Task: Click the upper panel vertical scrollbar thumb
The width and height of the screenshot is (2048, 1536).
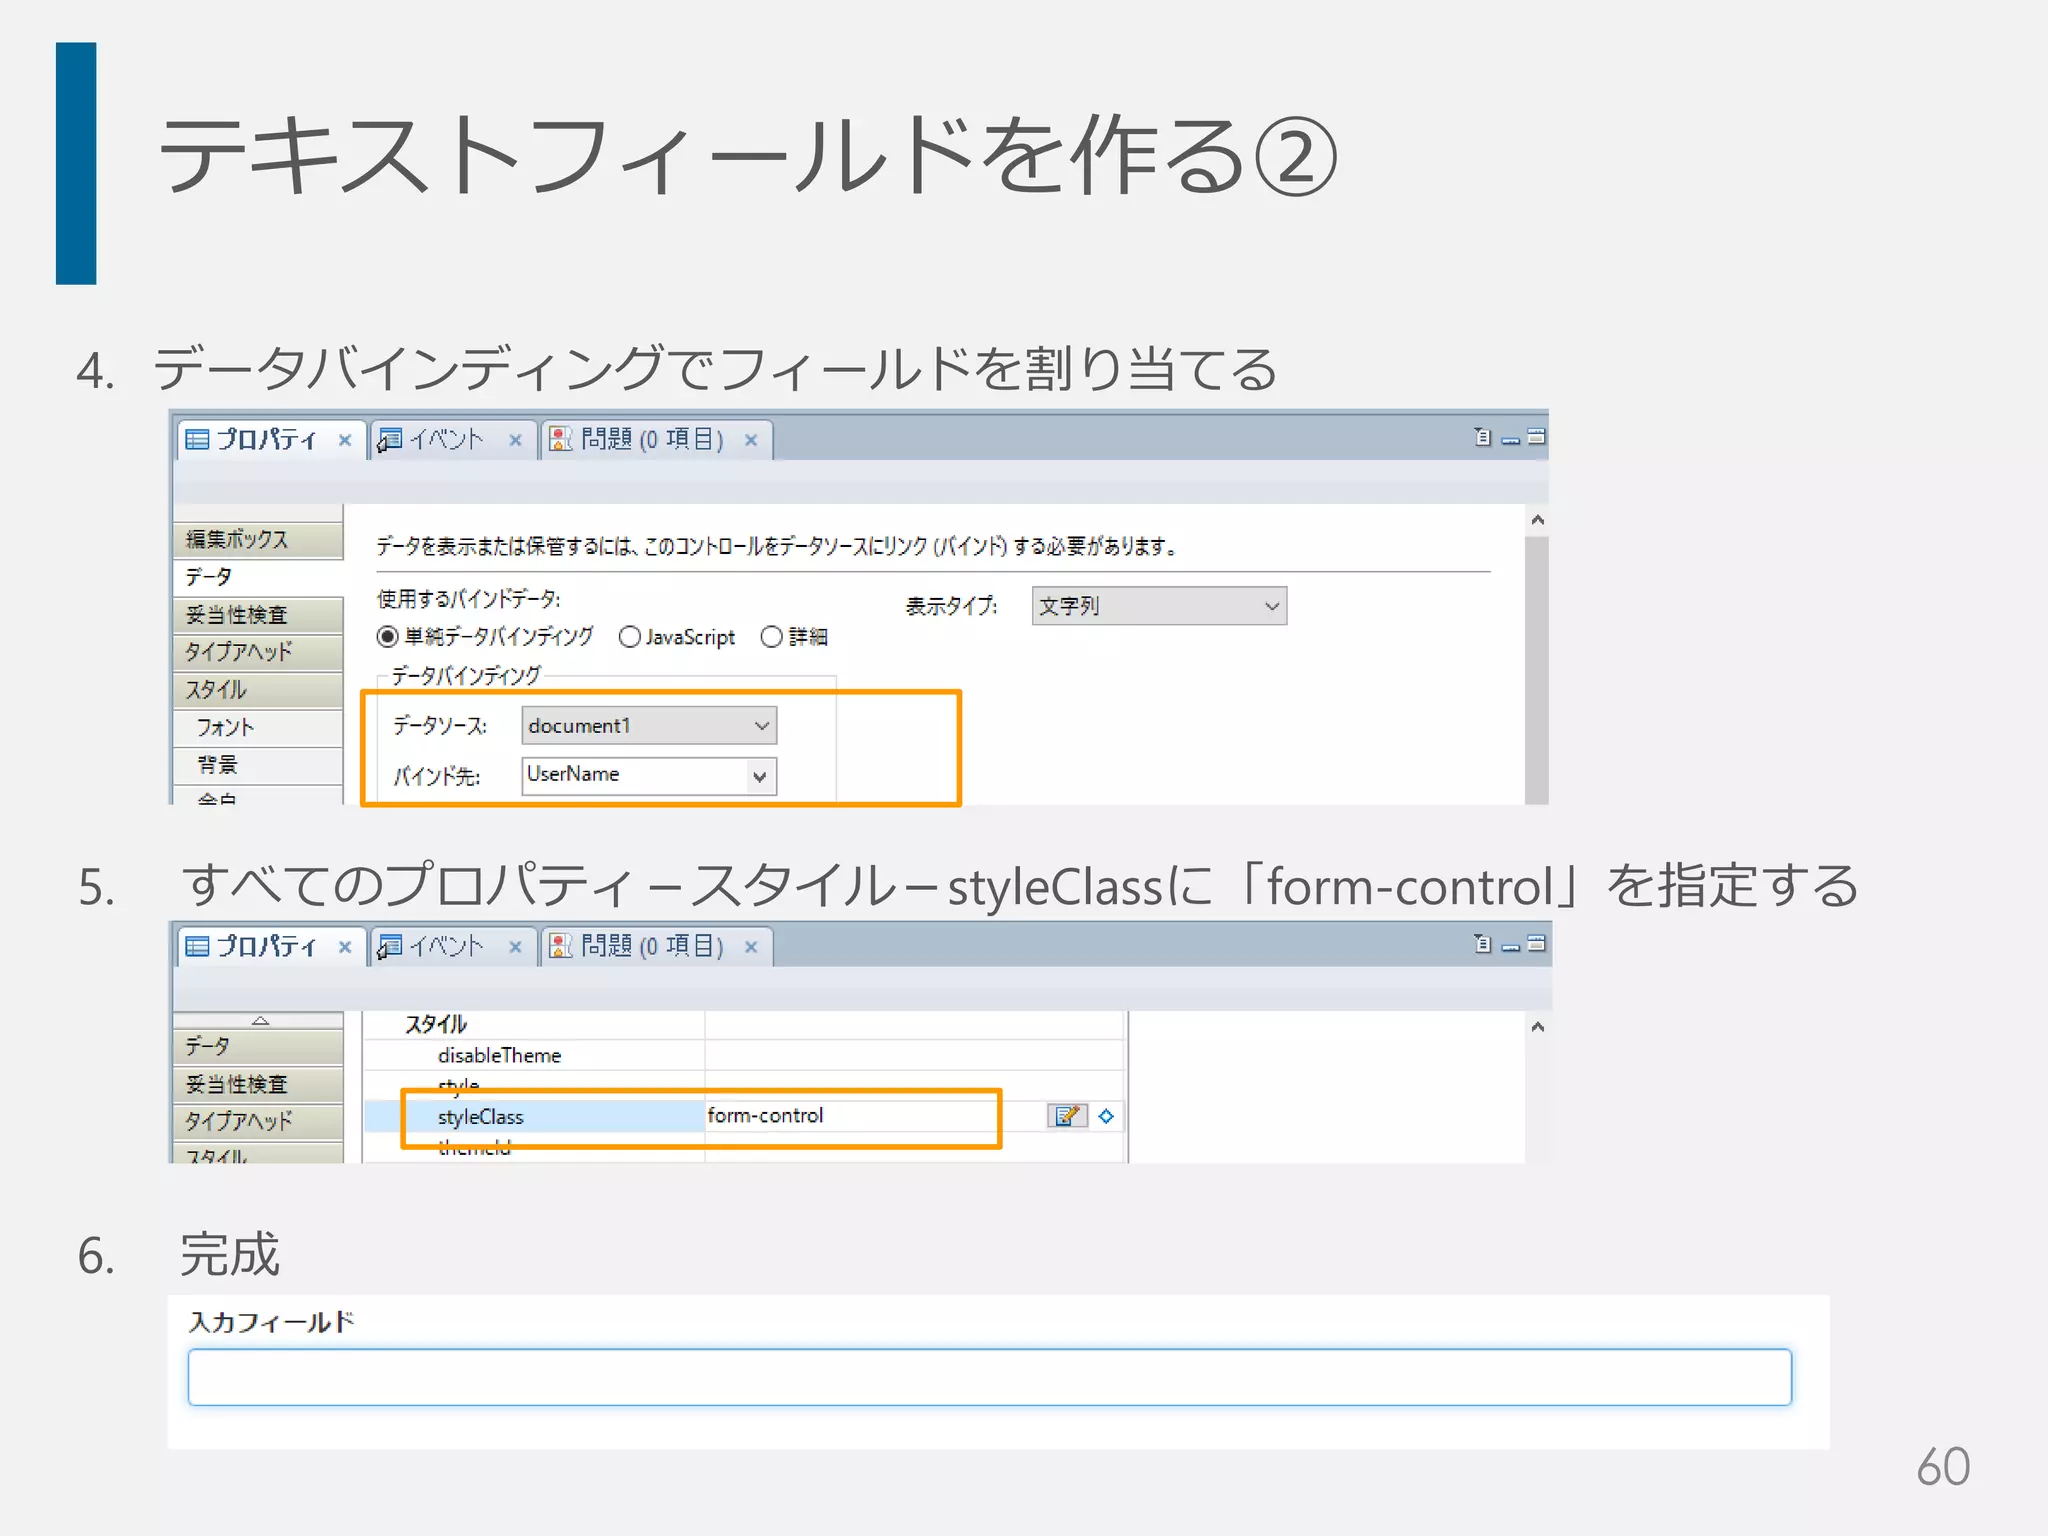Action: [1537, 670]
